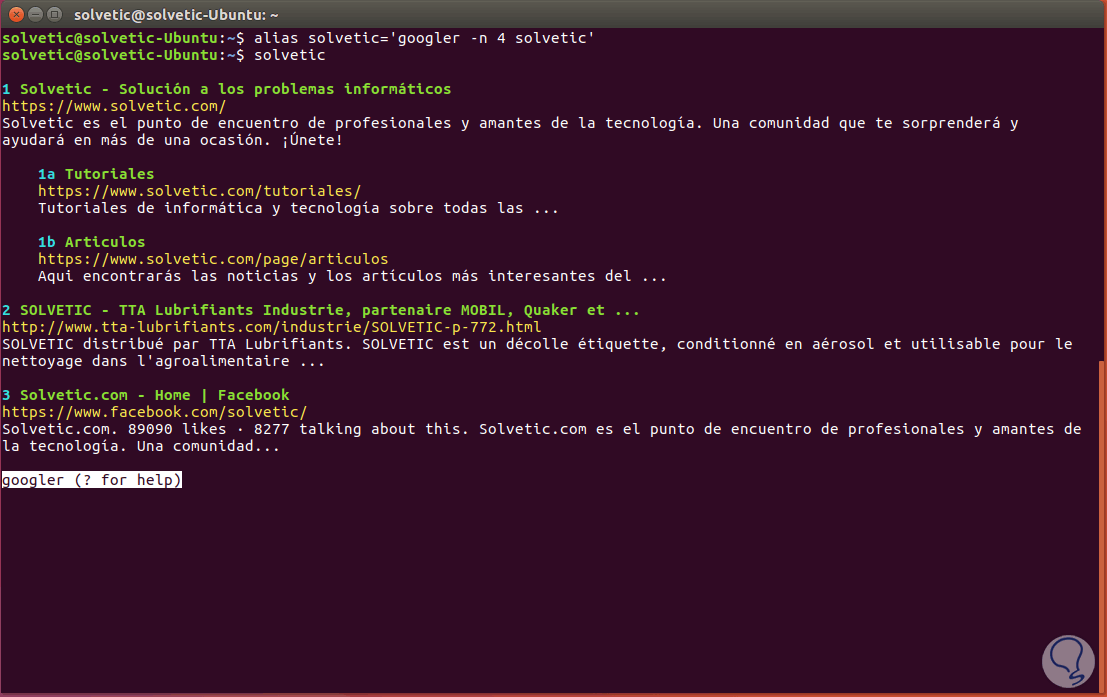1107x697 pixels.
Task: Open link https://www.solvetic.com/tutoriales/
Action: tap(199, 191)
